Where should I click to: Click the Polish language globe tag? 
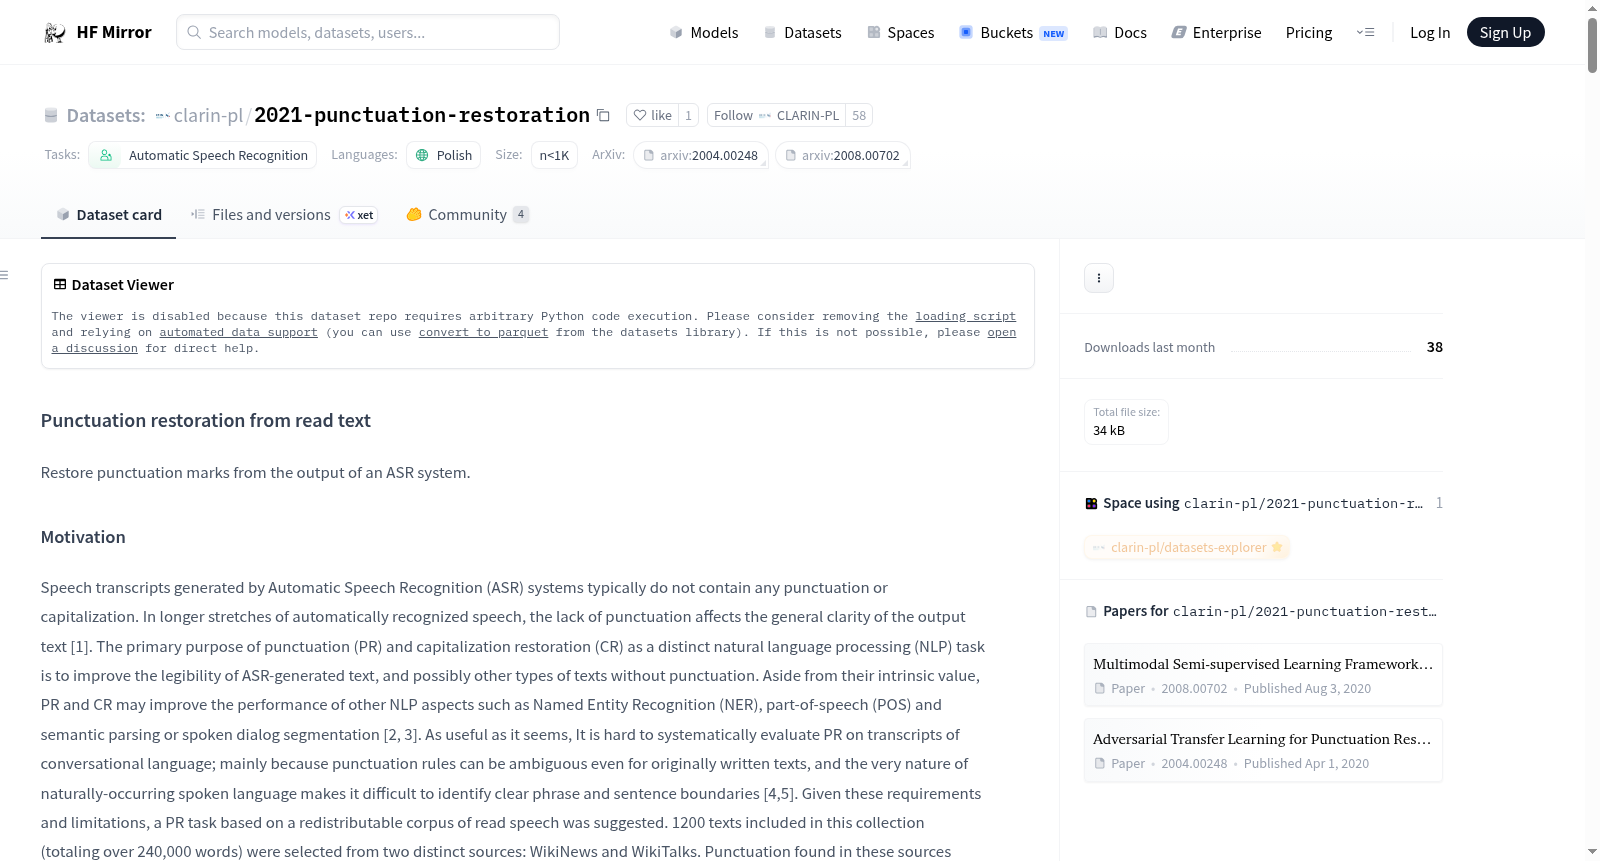coord(443,155)
